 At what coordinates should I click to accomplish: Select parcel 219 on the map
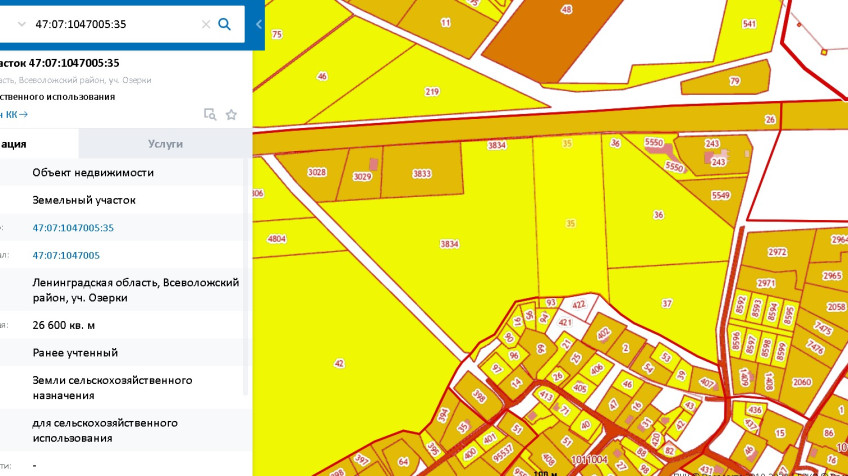pos(432,92)
